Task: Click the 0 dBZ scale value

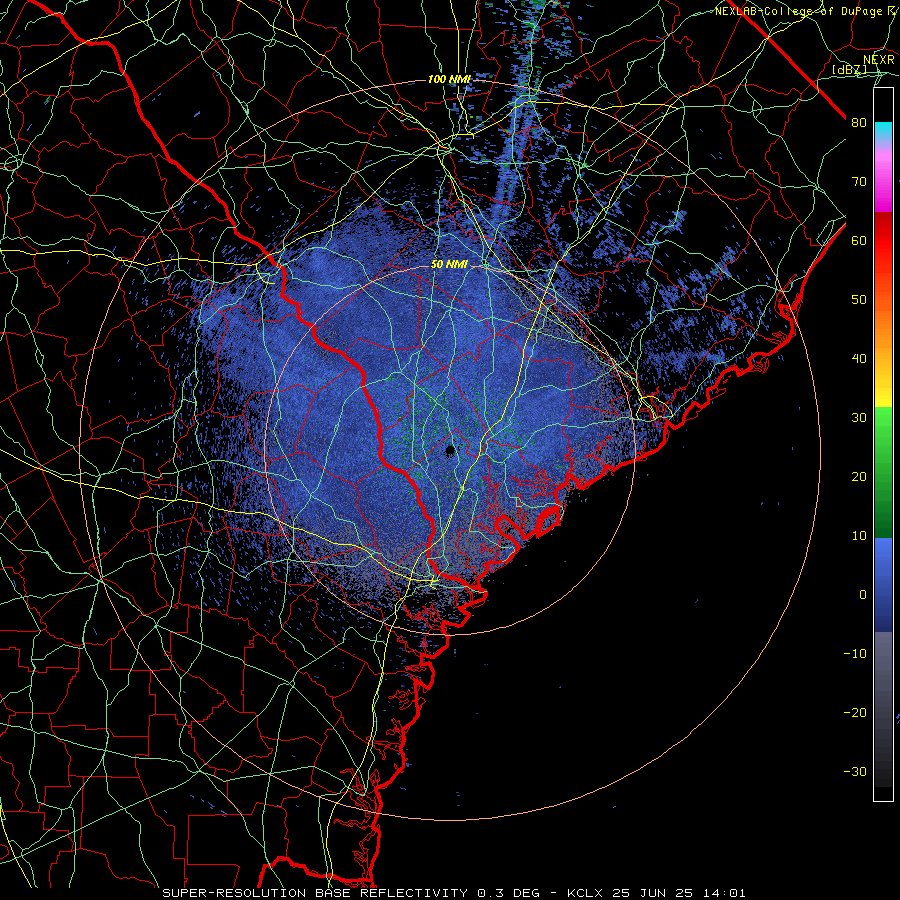Action: click(x=863, y=595)
